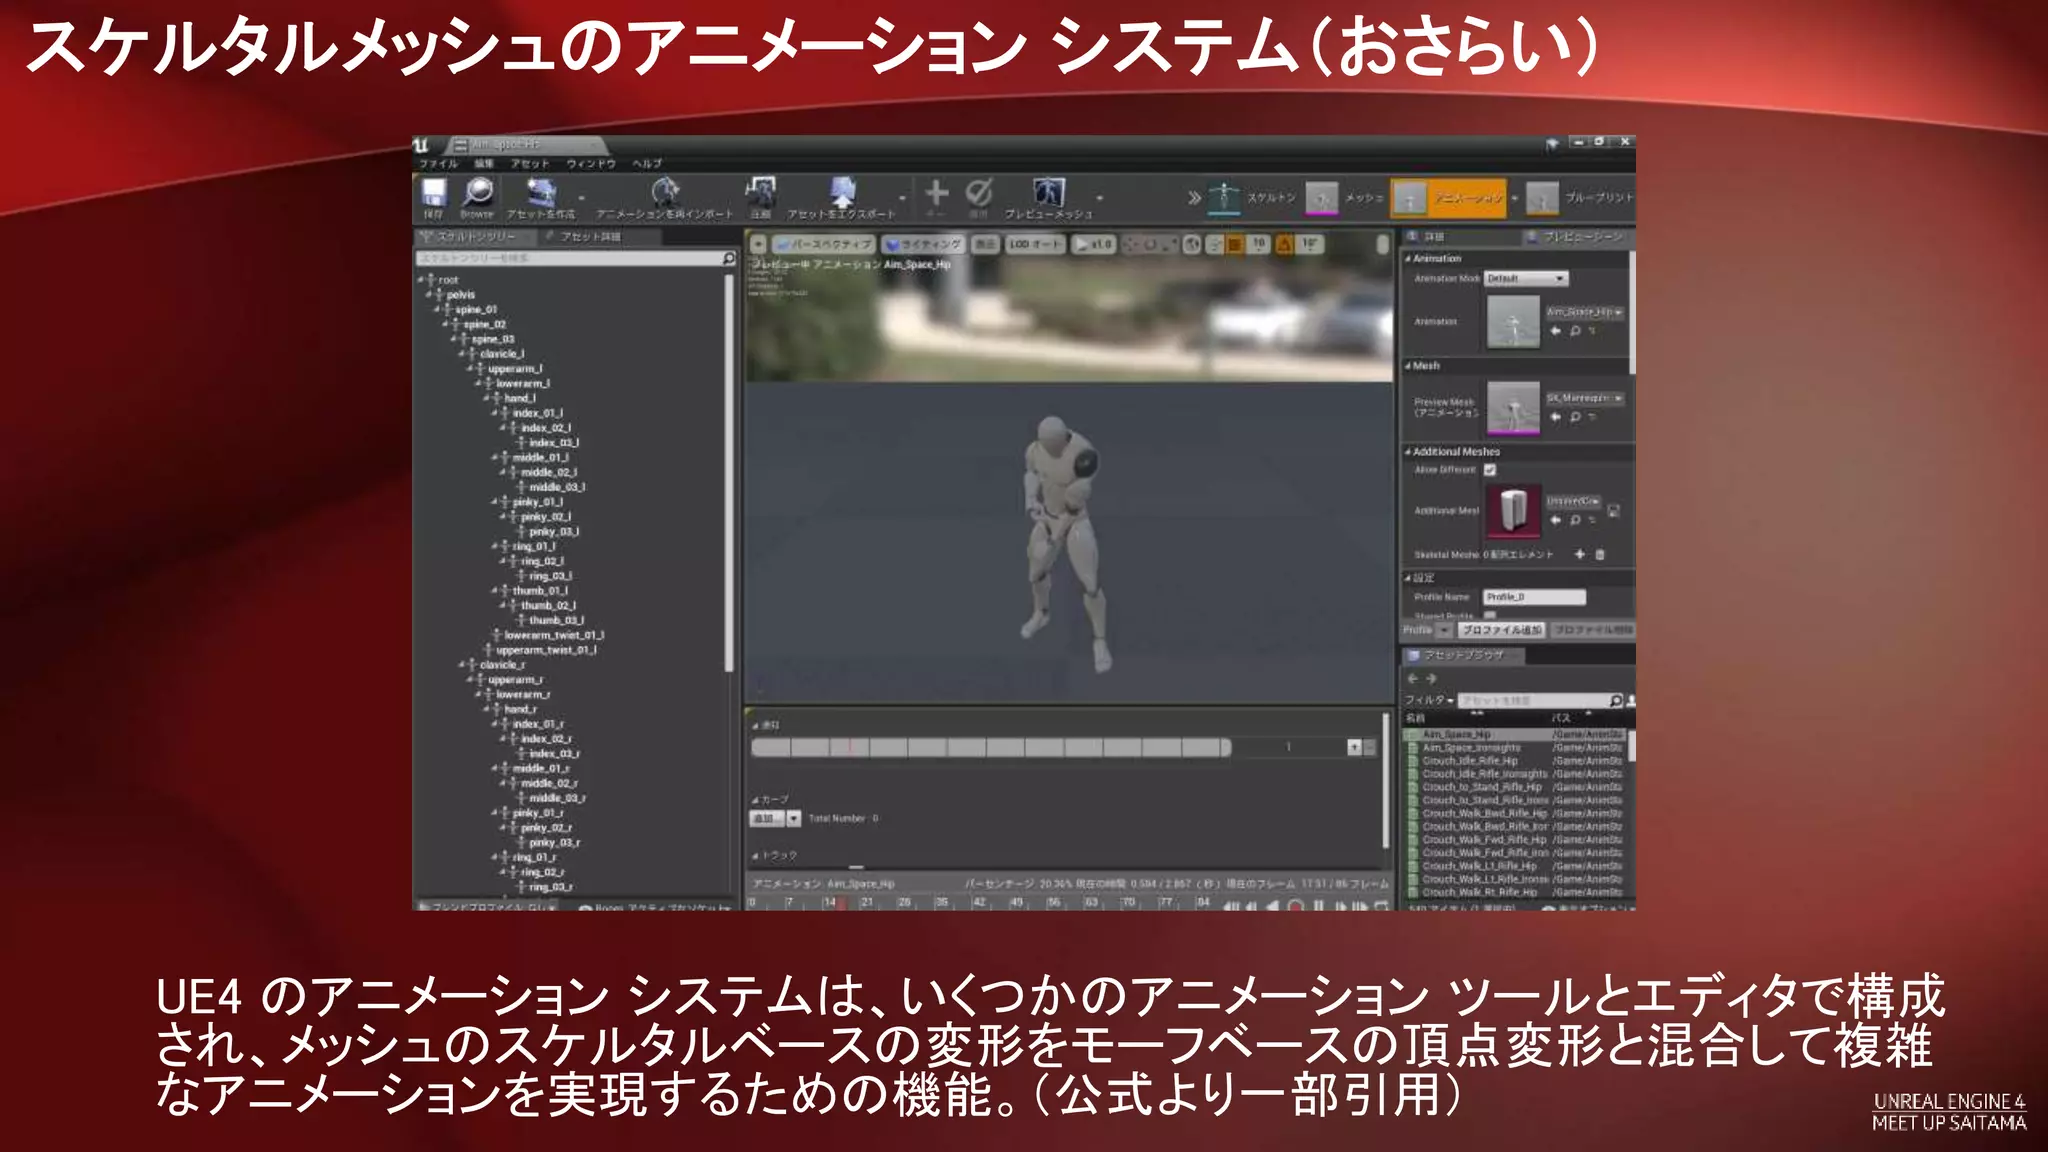Open the Window (ウィンドウ) menu
The width and height of the screenshot is (2048, 1152).
tap(591, 163)
